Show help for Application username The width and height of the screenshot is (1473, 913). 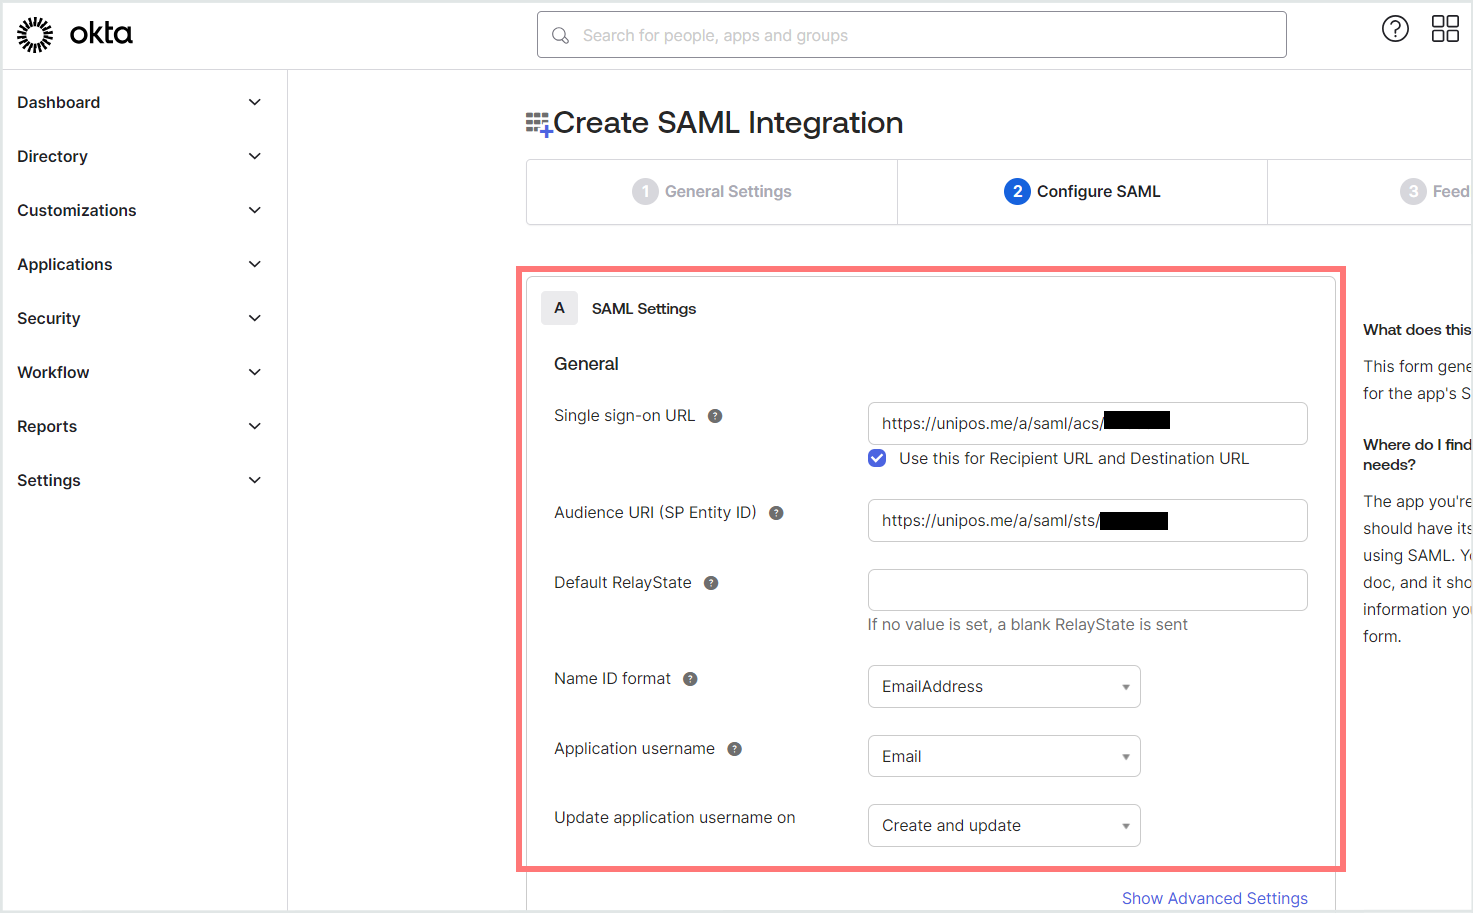734,749
